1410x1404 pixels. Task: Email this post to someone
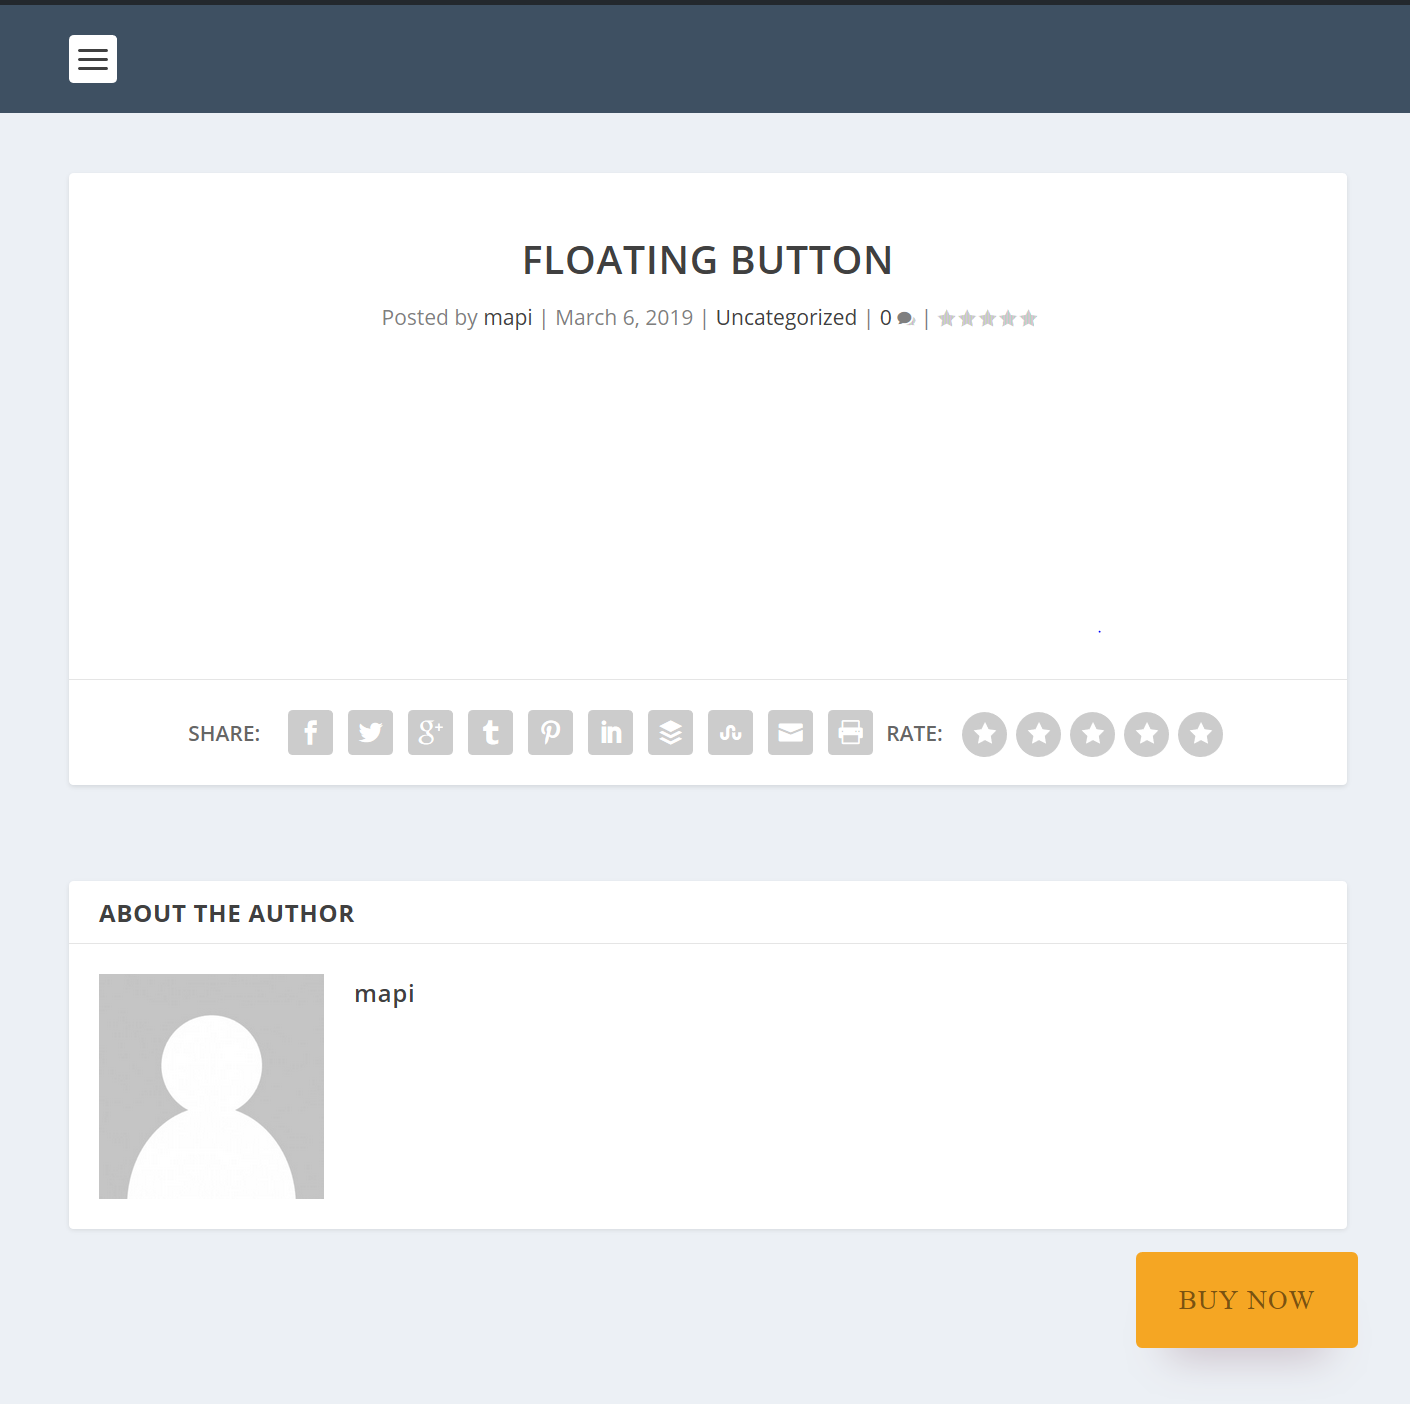coord(790,732)
